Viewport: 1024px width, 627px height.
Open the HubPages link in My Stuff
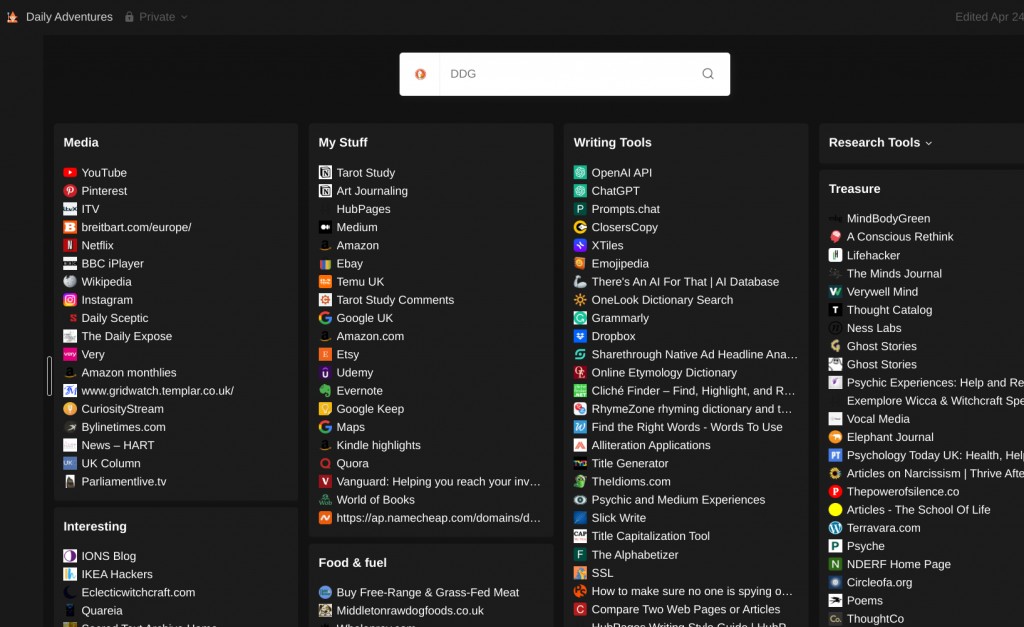coord(363,209)
